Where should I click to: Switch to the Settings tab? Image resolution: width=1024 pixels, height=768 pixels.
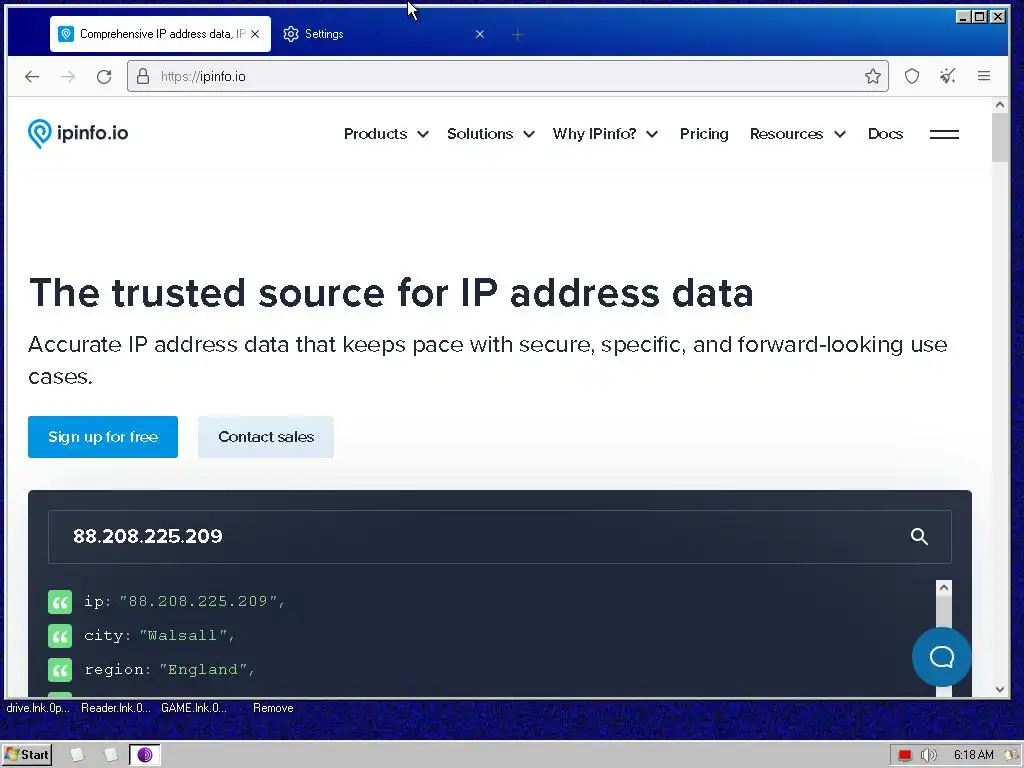click(x=385, y=34)
